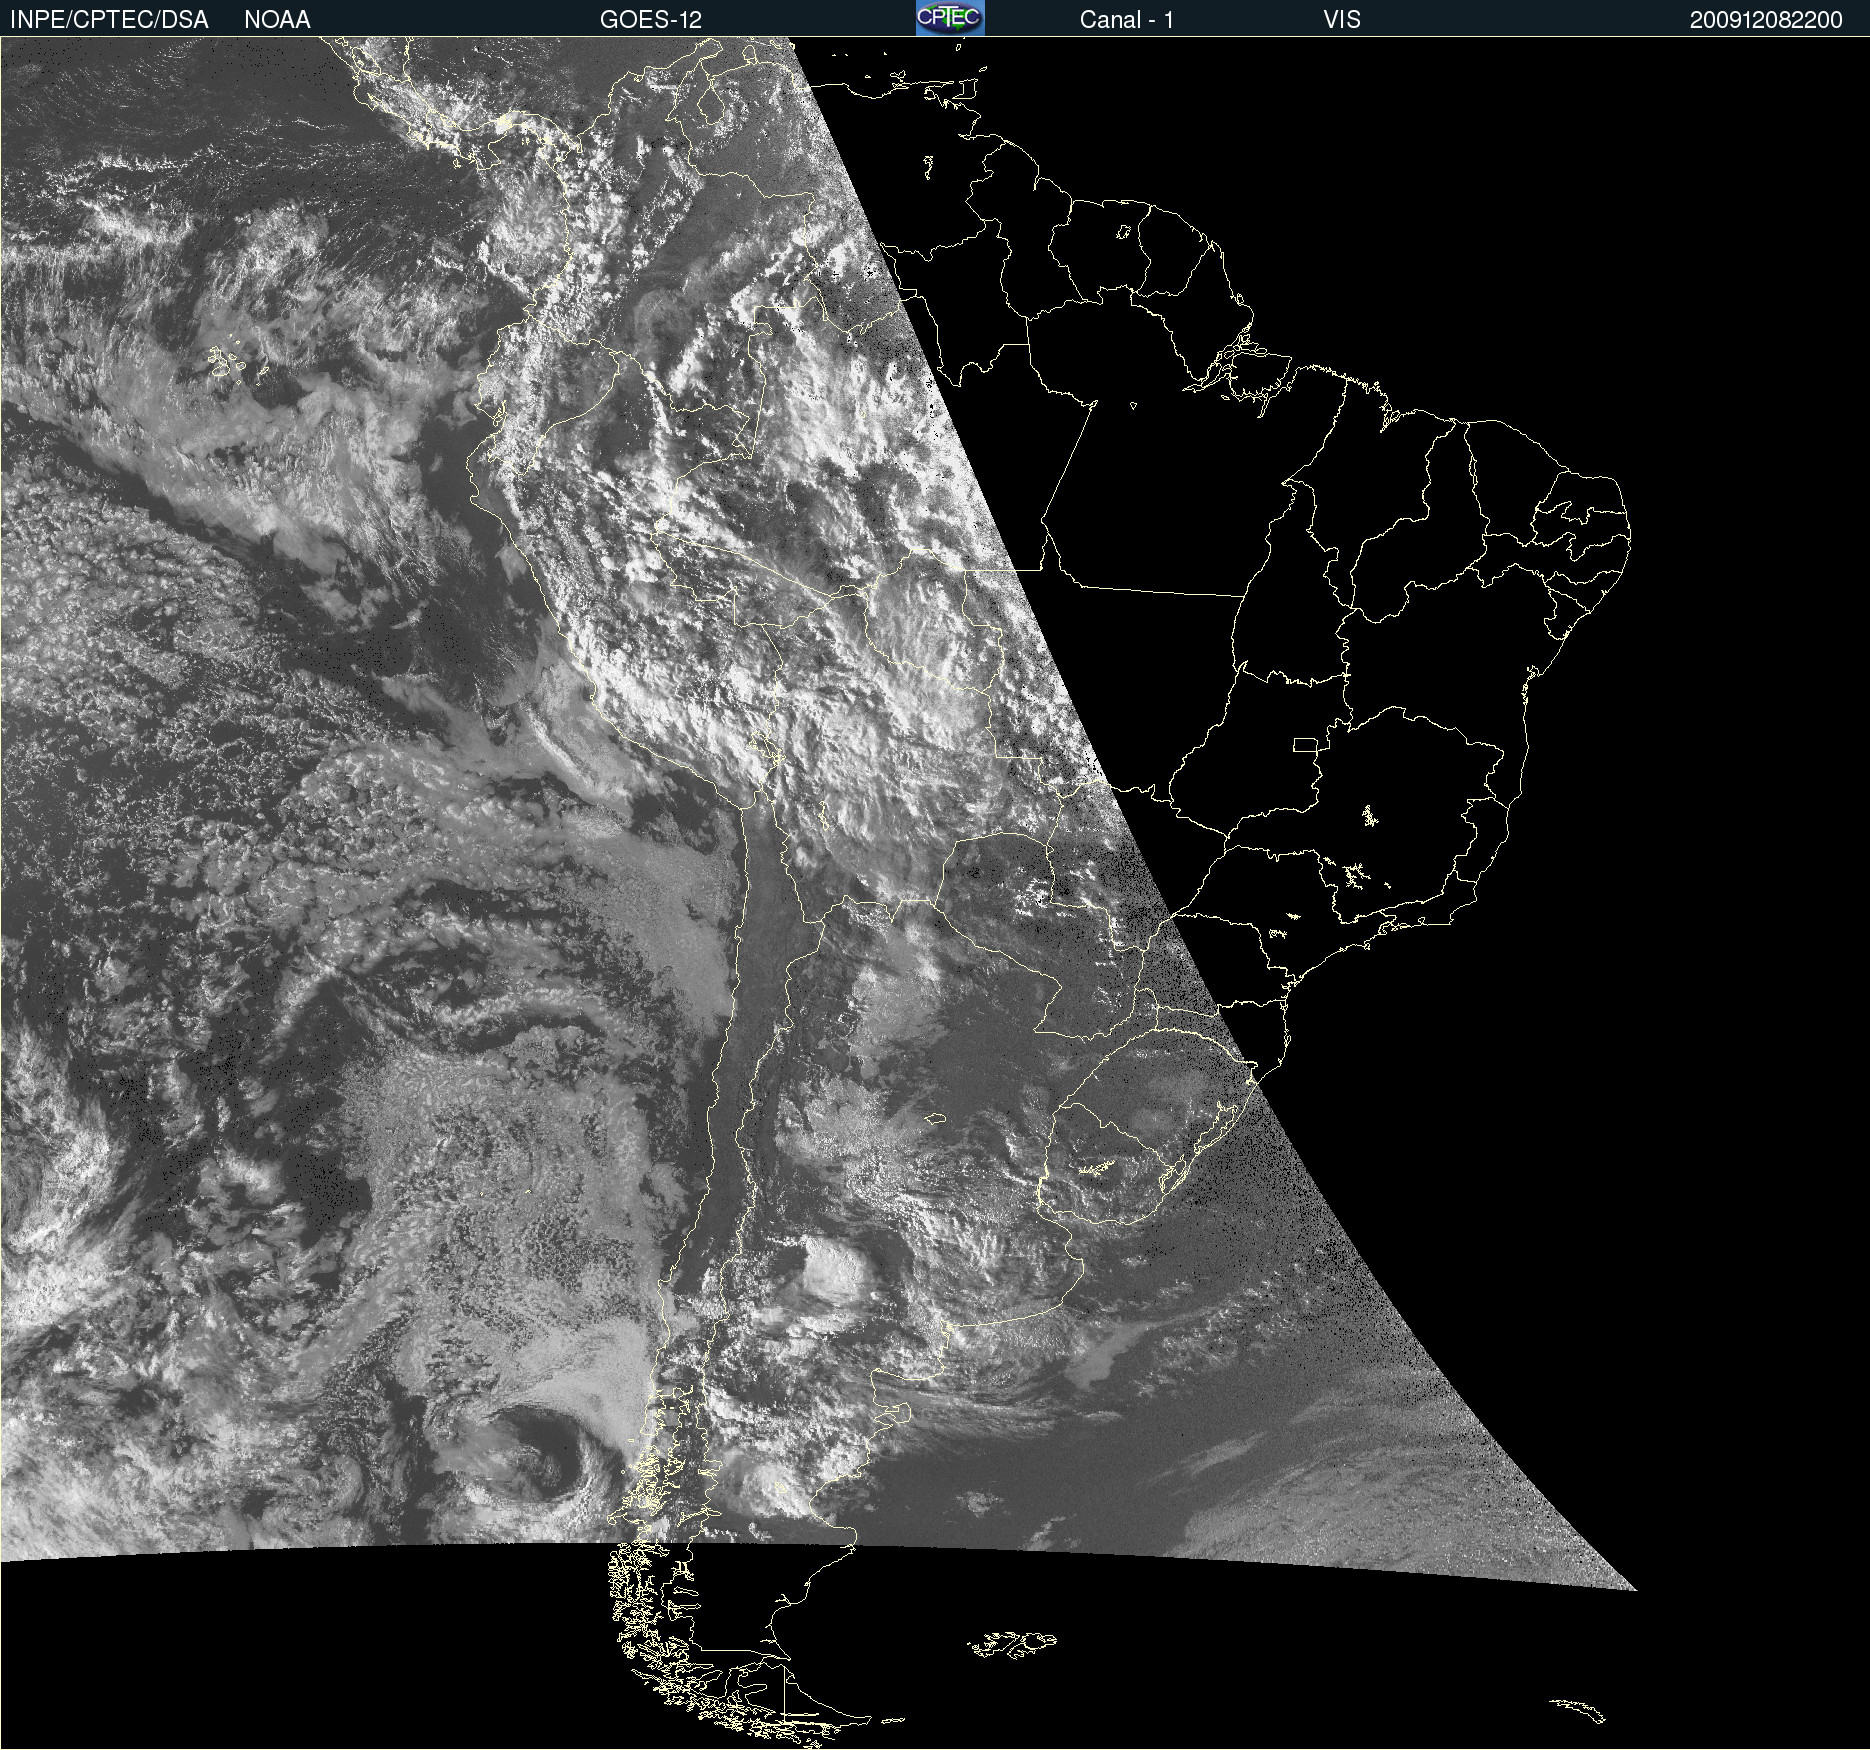The image size is (1870, 1750).
Task: Click the Canal - 1 label
Action: [x=1127, y=20]
